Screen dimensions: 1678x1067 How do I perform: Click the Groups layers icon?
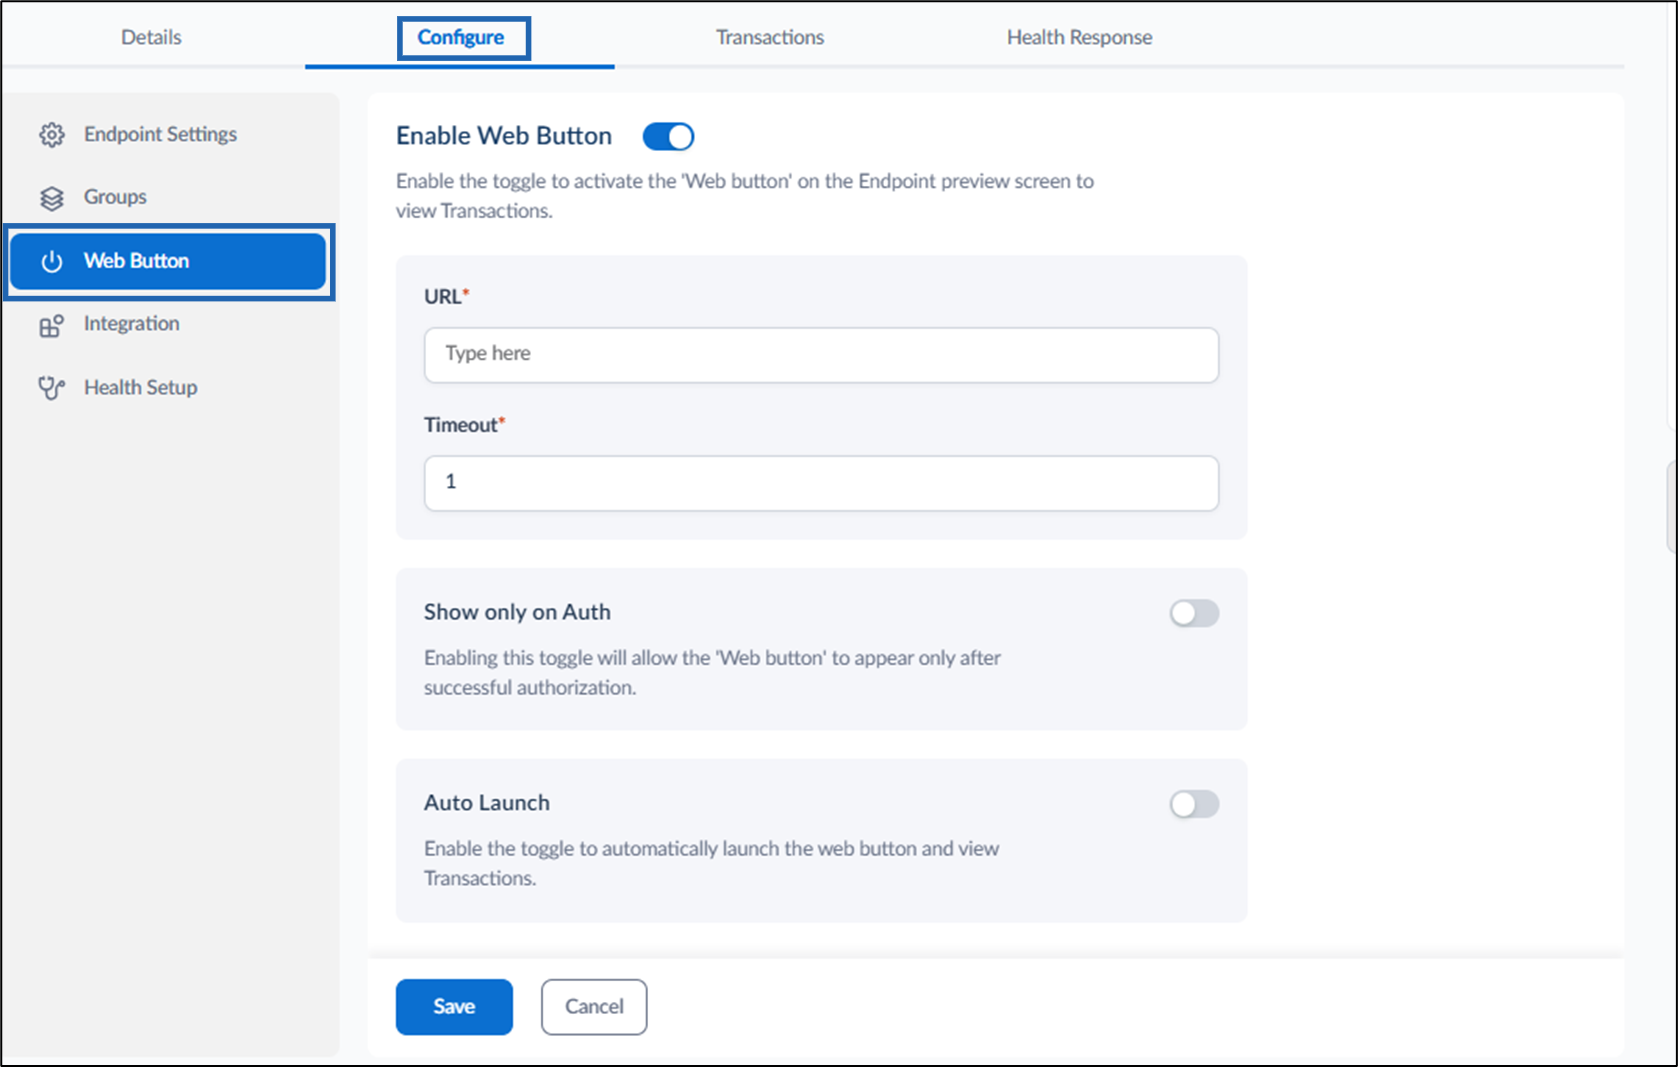tap(52, 198)
